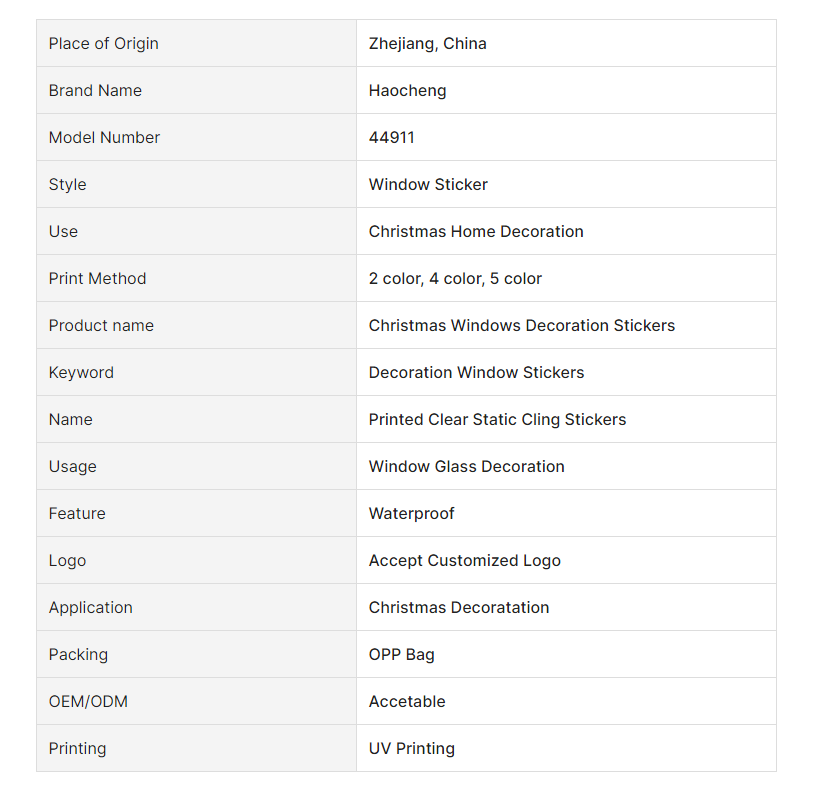This screenshot has height=785, width=827.
Task: Click the Place of Origin label
Action: pos(103,43)
